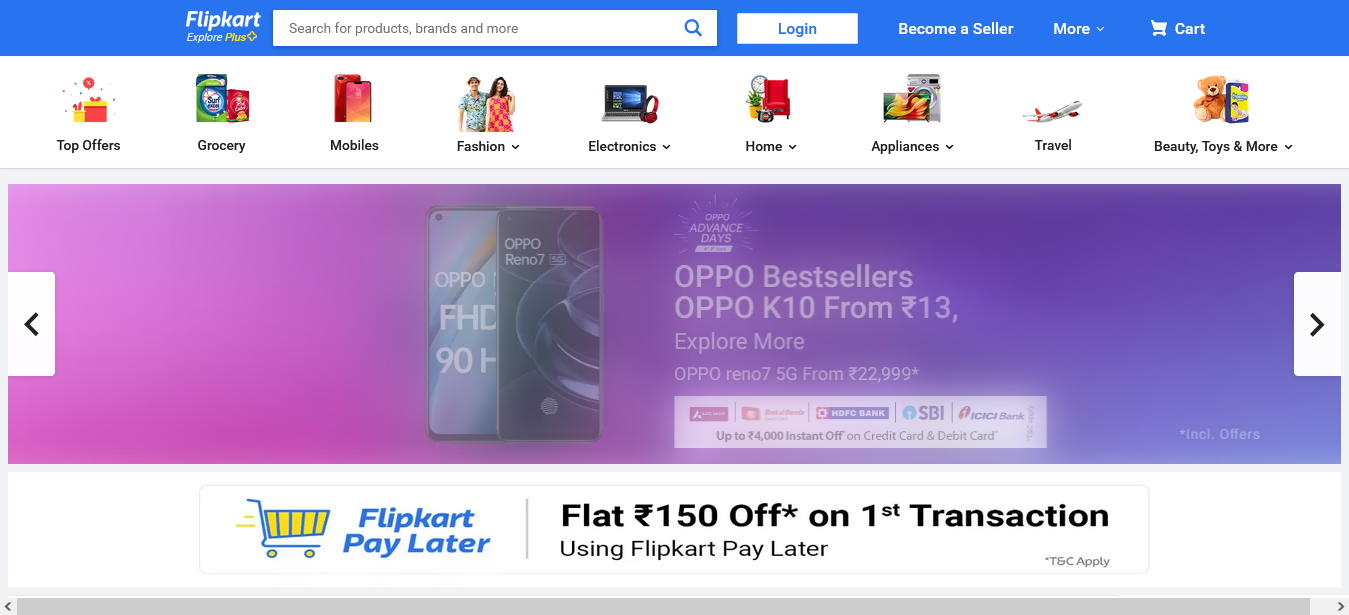Expand the Fashion category dropdown
This screenshot has width=1349, height=615.
[x=488, y=146]
